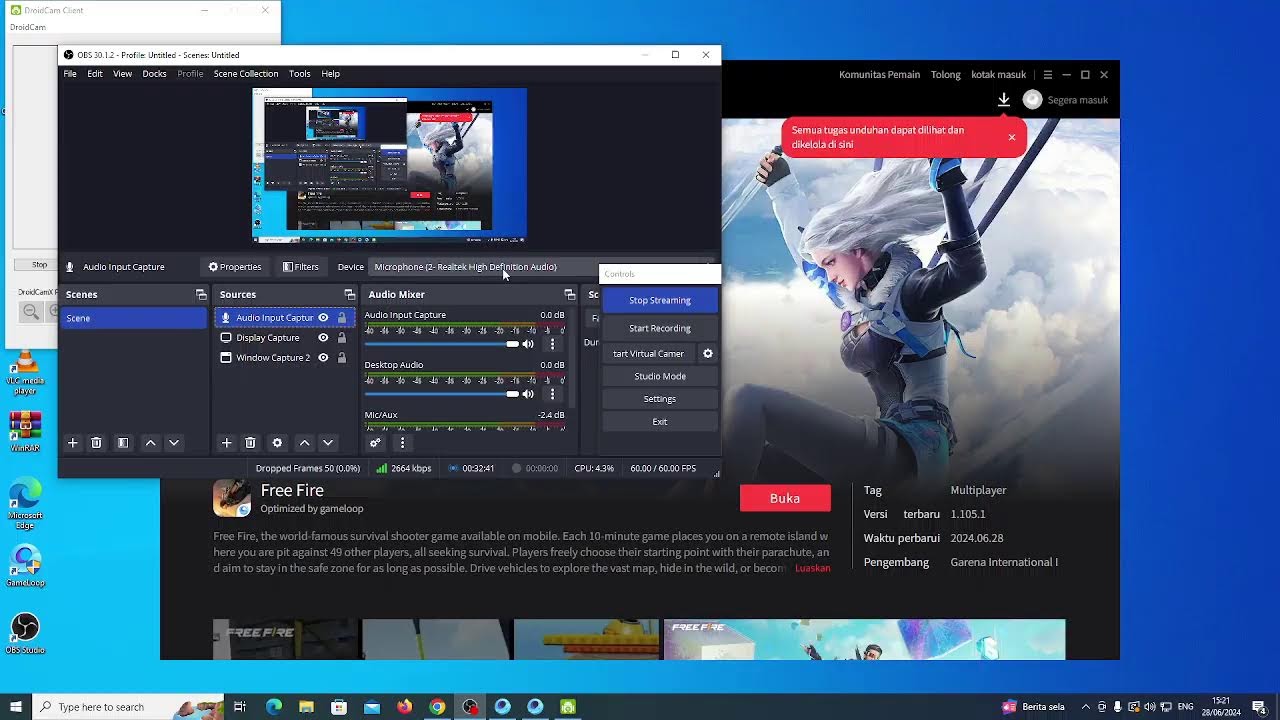Open Audio Mixer menu dots at bottom
This screenshot has height=720, width=1280.
402,443
